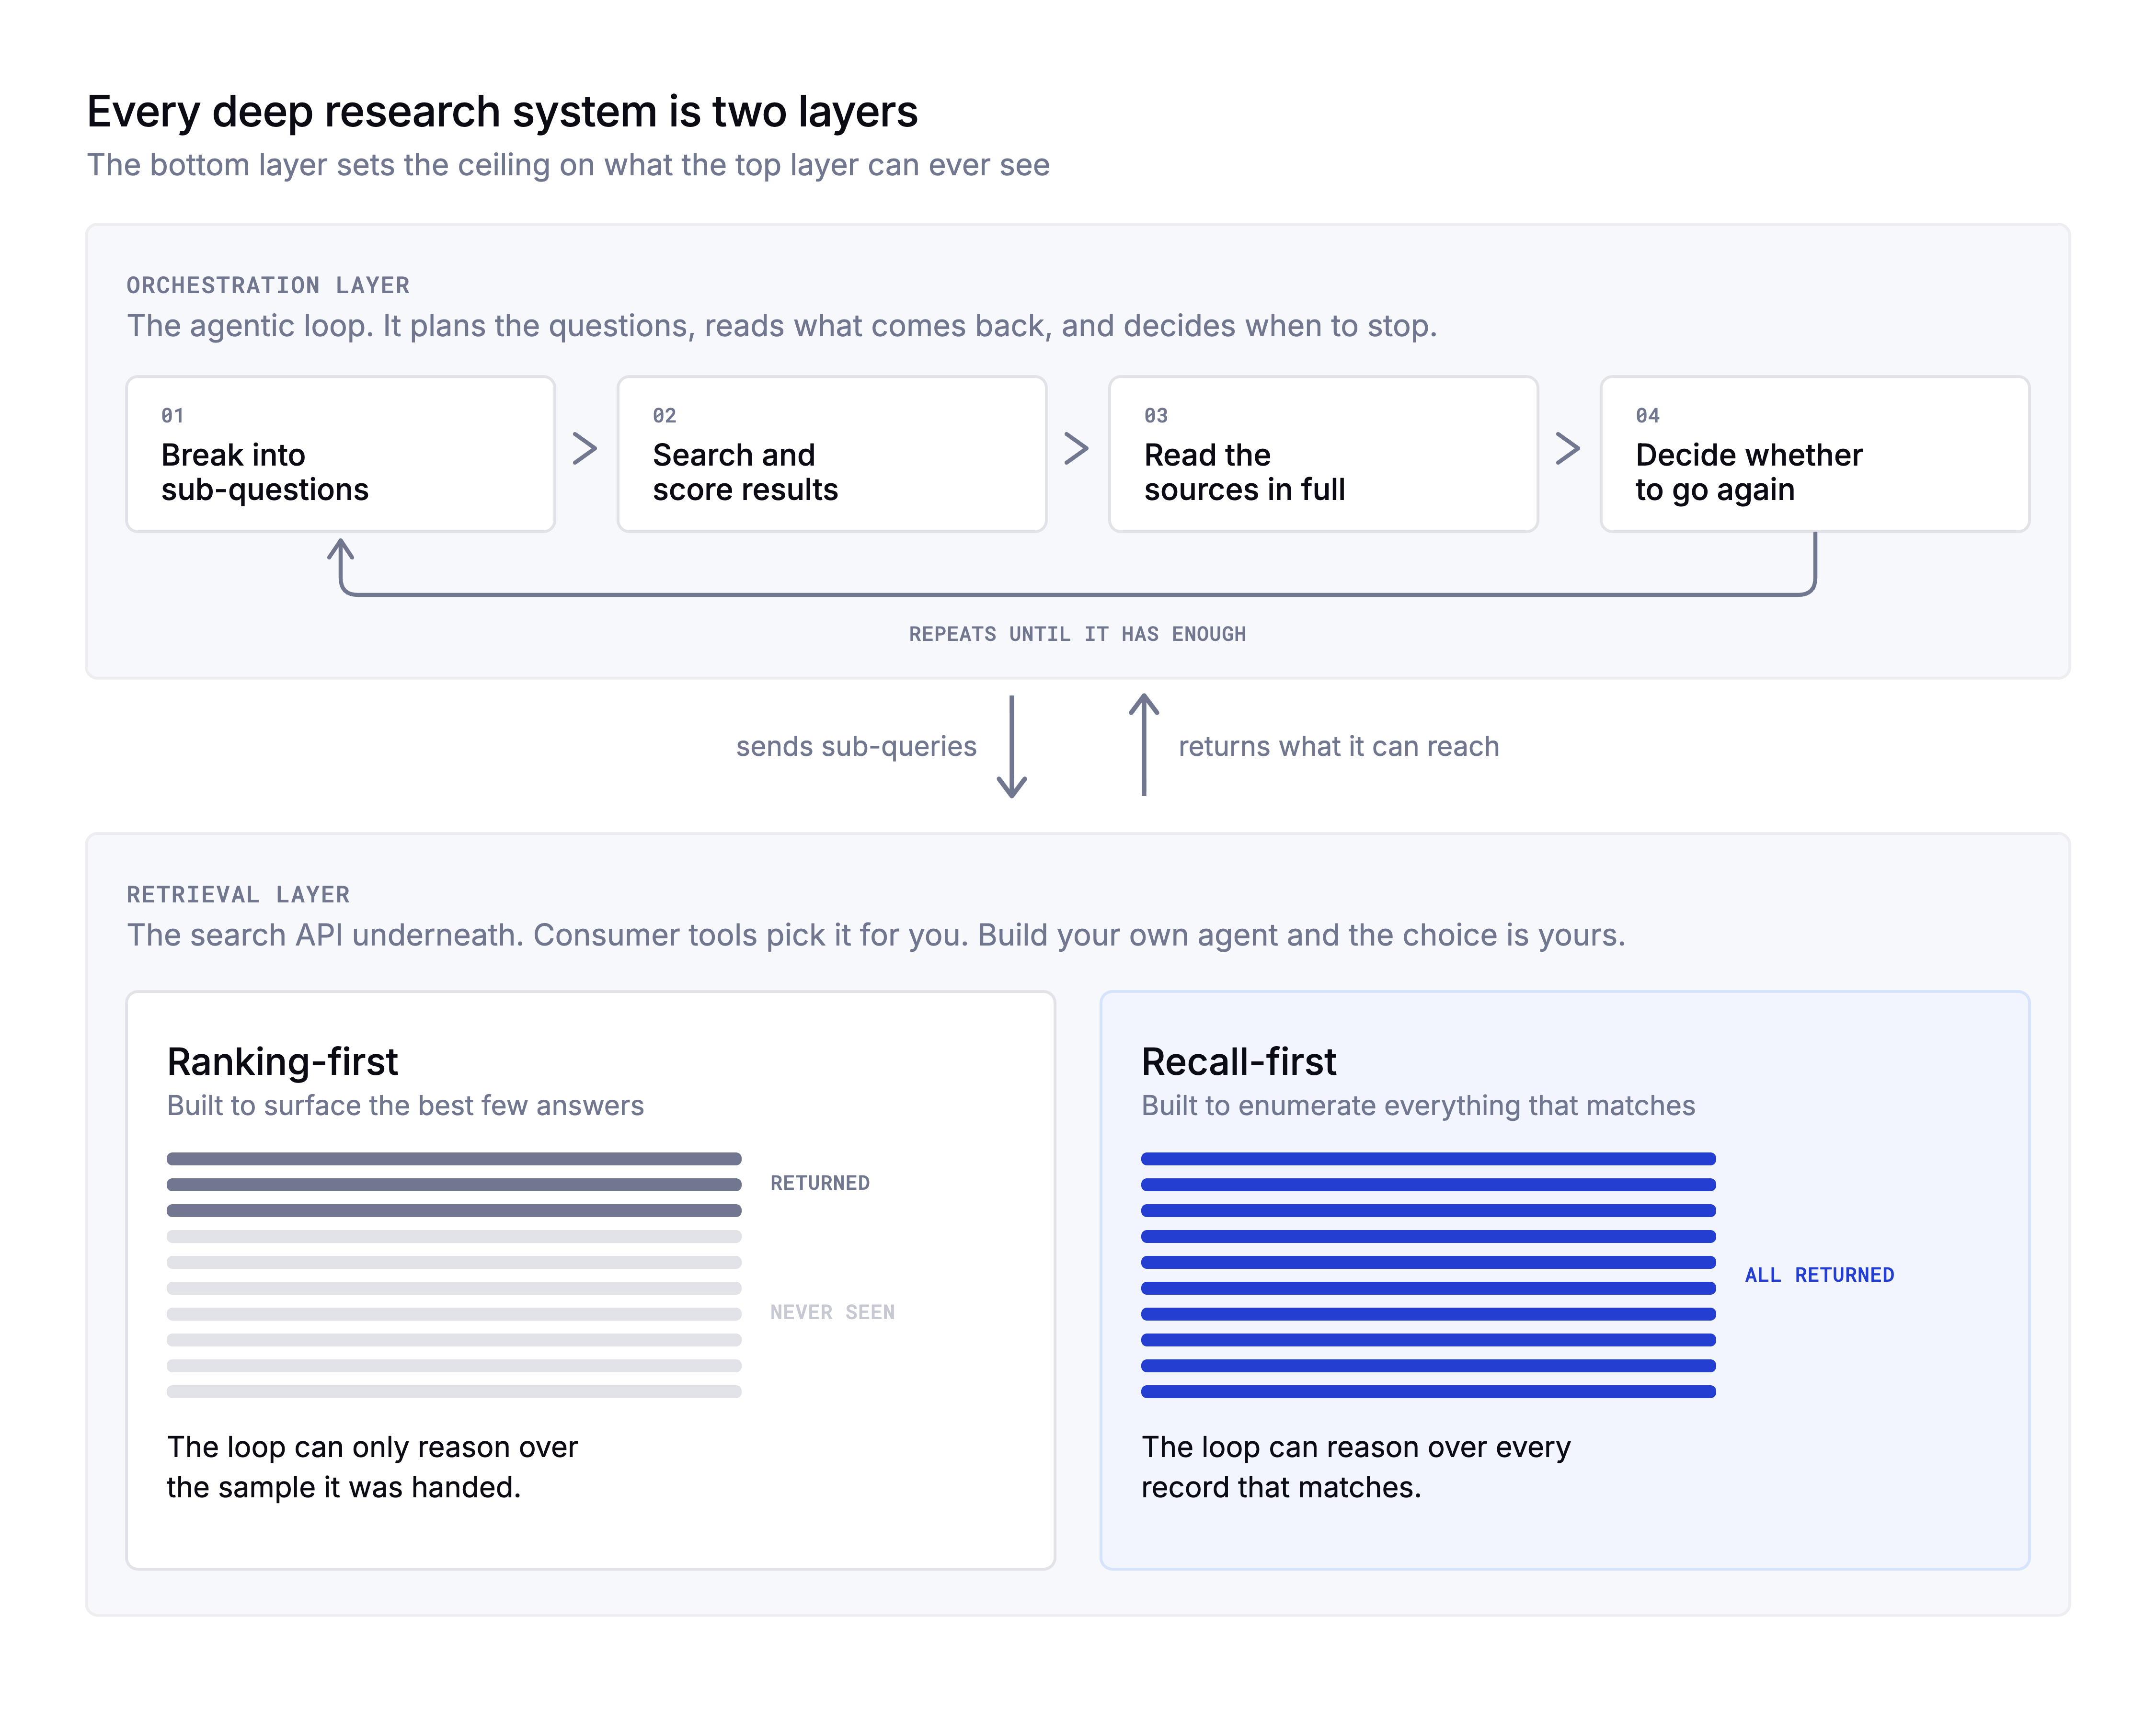The width and height of the screenshot is (2156, 1710).
Task: Click the step number '01'
Action: point(173,415)
